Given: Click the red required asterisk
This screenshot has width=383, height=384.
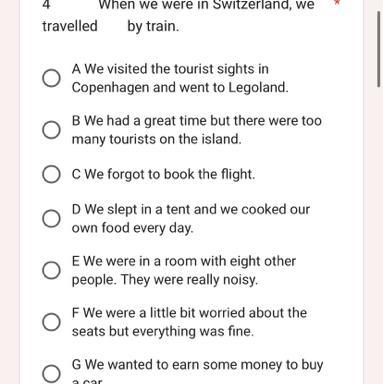Looking at the screenshot, I should (338, 3).
